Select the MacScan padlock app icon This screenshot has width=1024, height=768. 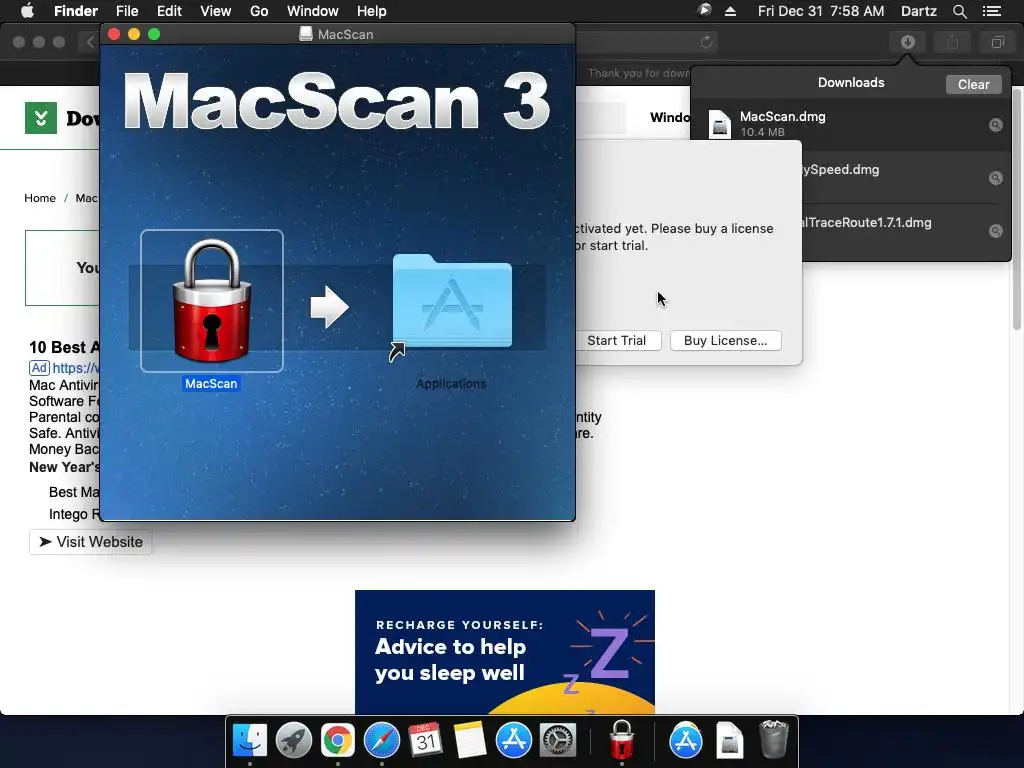212,300
